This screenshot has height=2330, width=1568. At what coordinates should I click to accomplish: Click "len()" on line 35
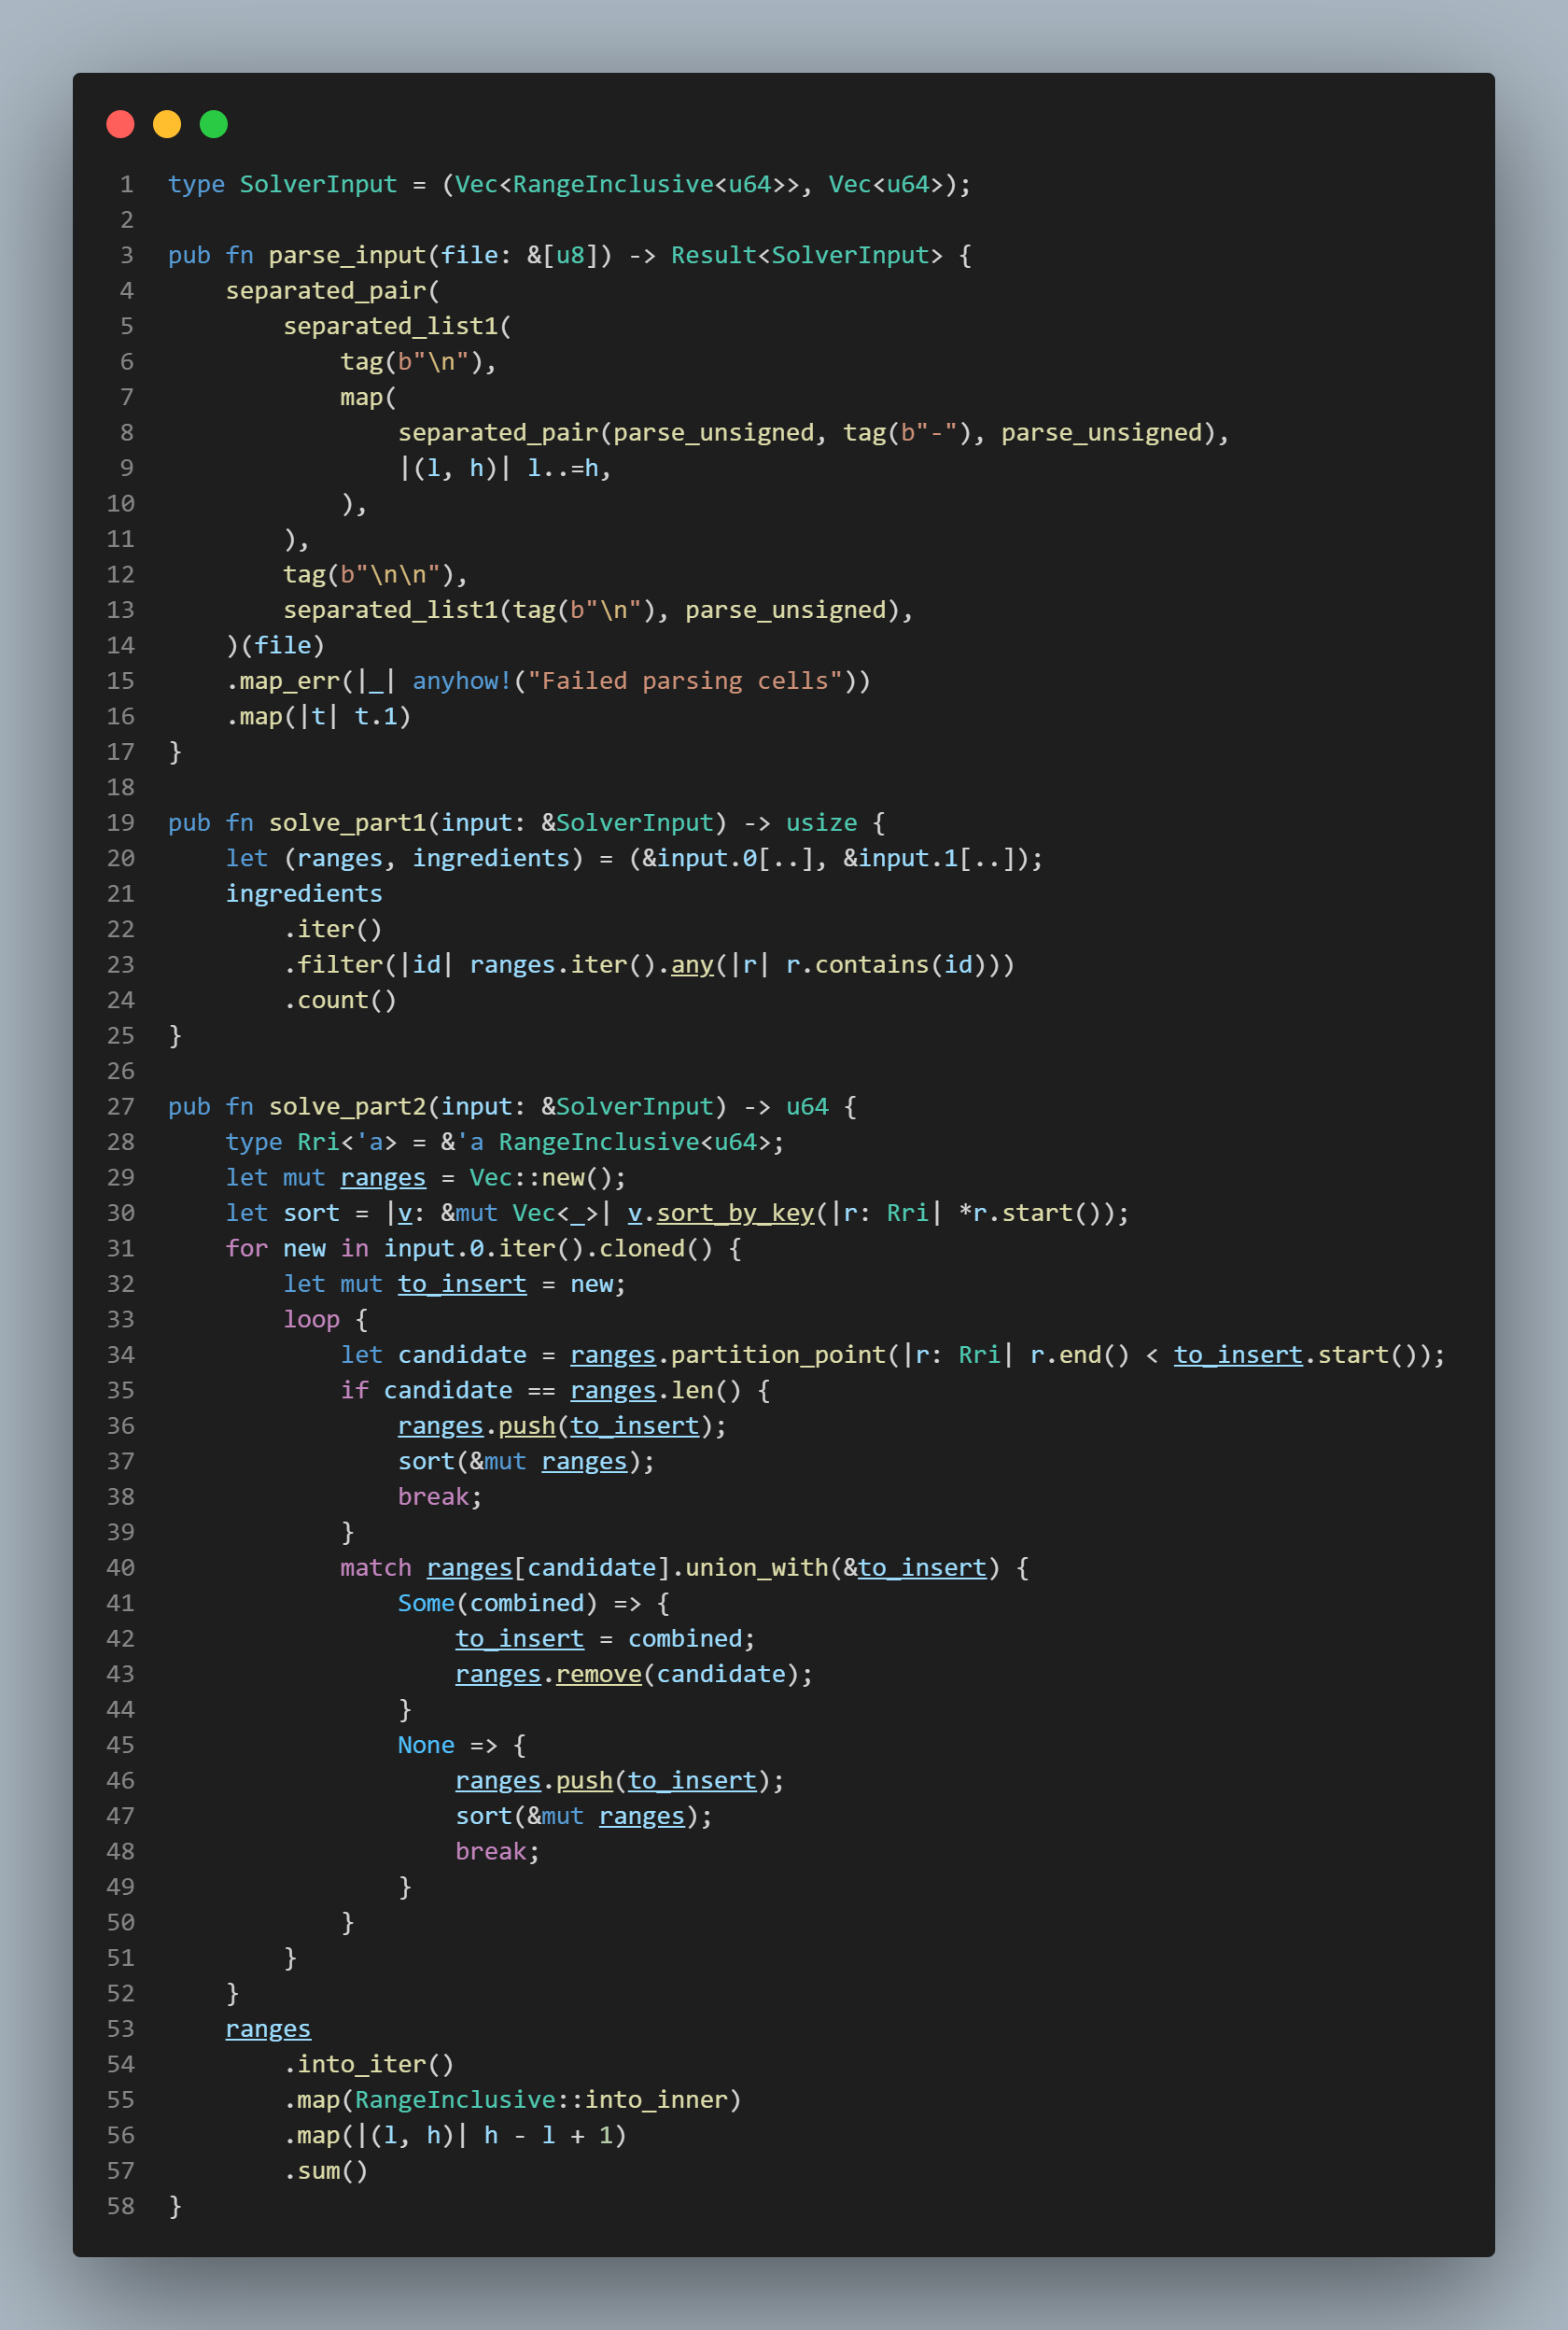pyautogui.click(x=706, y=1390)
